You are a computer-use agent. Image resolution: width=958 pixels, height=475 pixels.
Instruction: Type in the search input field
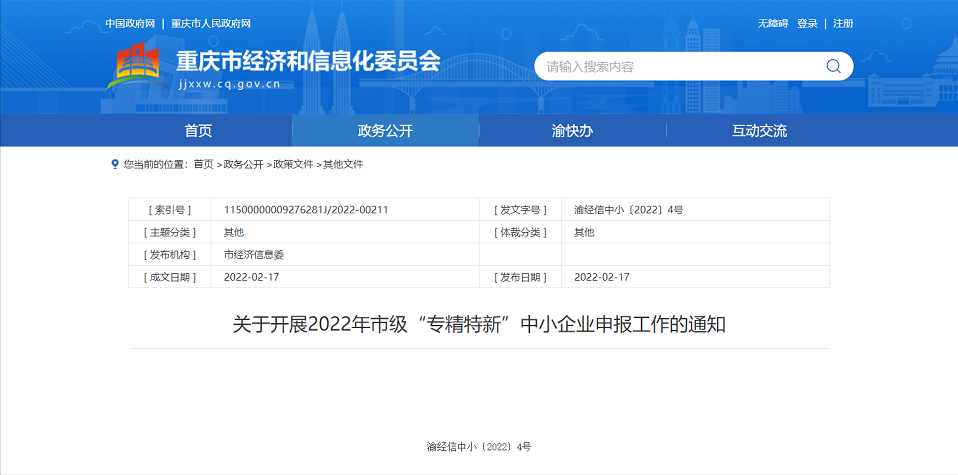[680, 67]
